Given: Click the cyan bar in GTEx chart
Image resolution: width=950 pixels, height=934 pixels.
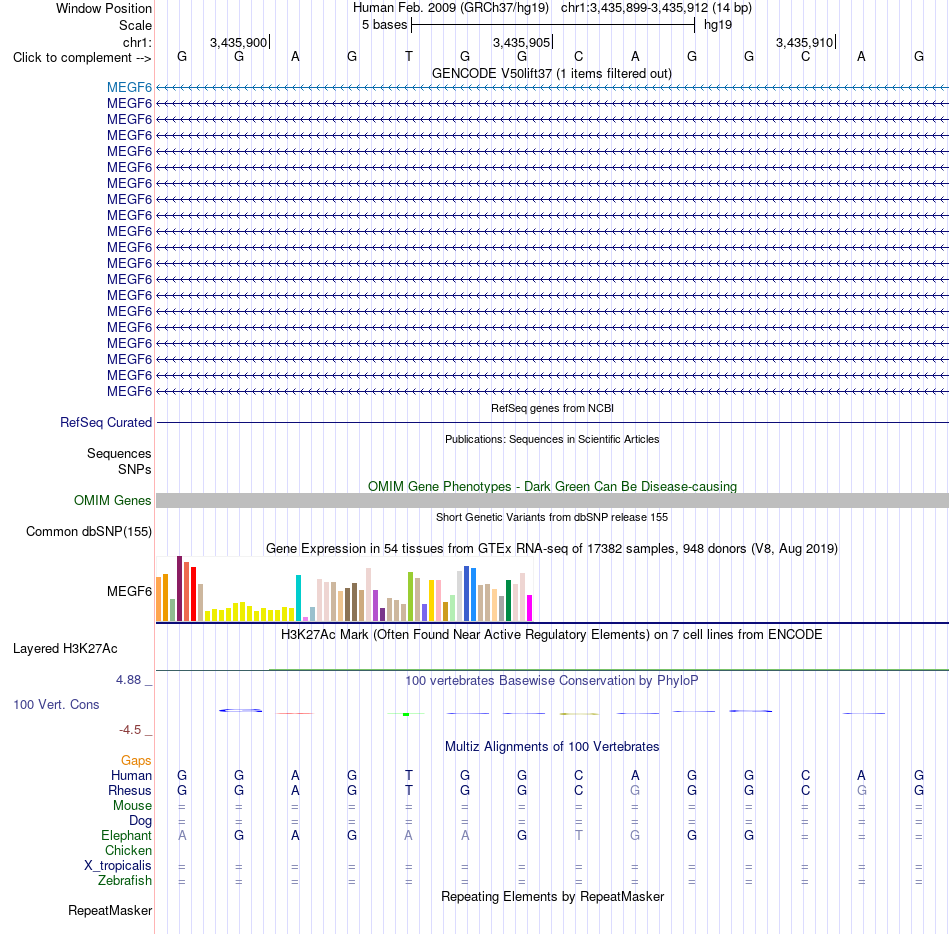Looking at the screenshot, I should (x=298, y=598).
